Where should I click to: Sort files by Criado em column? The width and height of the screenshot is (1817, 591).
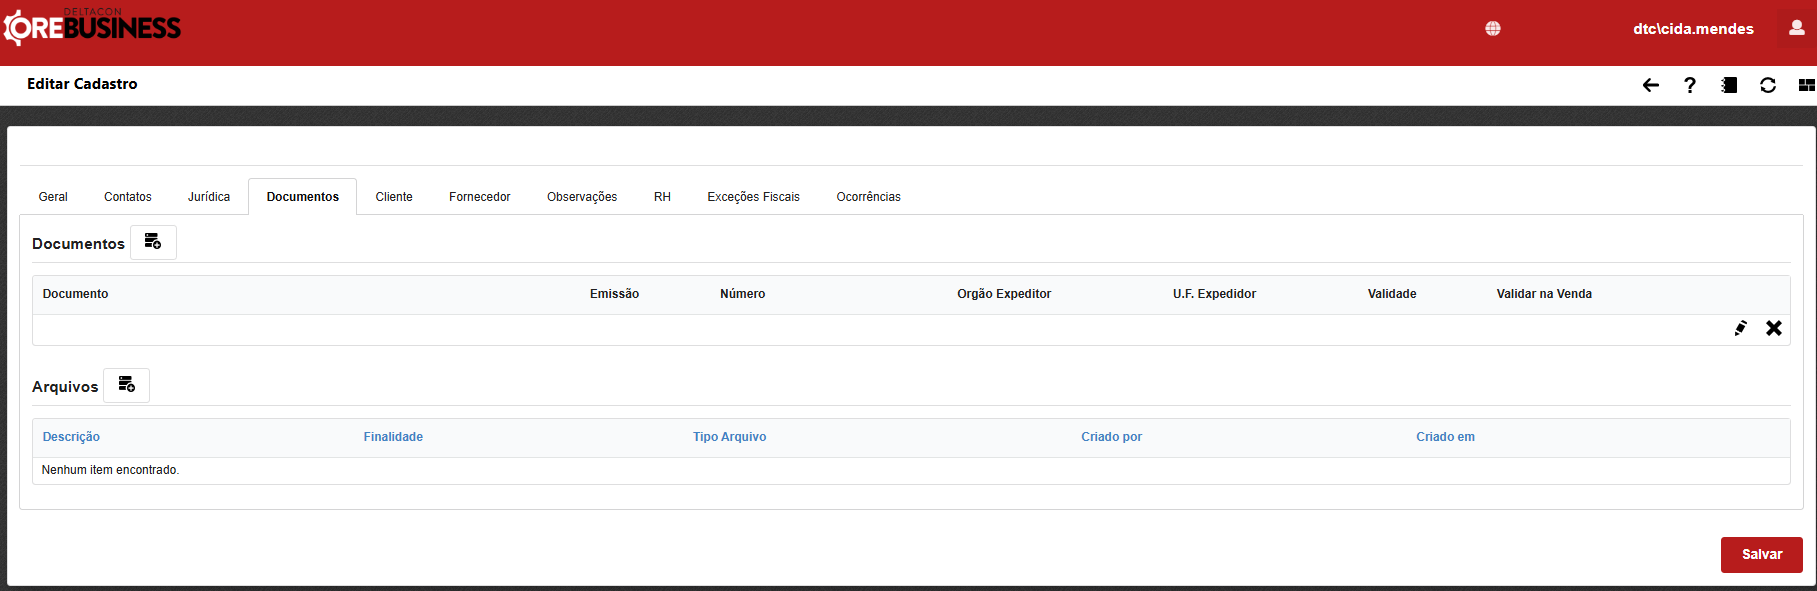(x=1444, y=437)
